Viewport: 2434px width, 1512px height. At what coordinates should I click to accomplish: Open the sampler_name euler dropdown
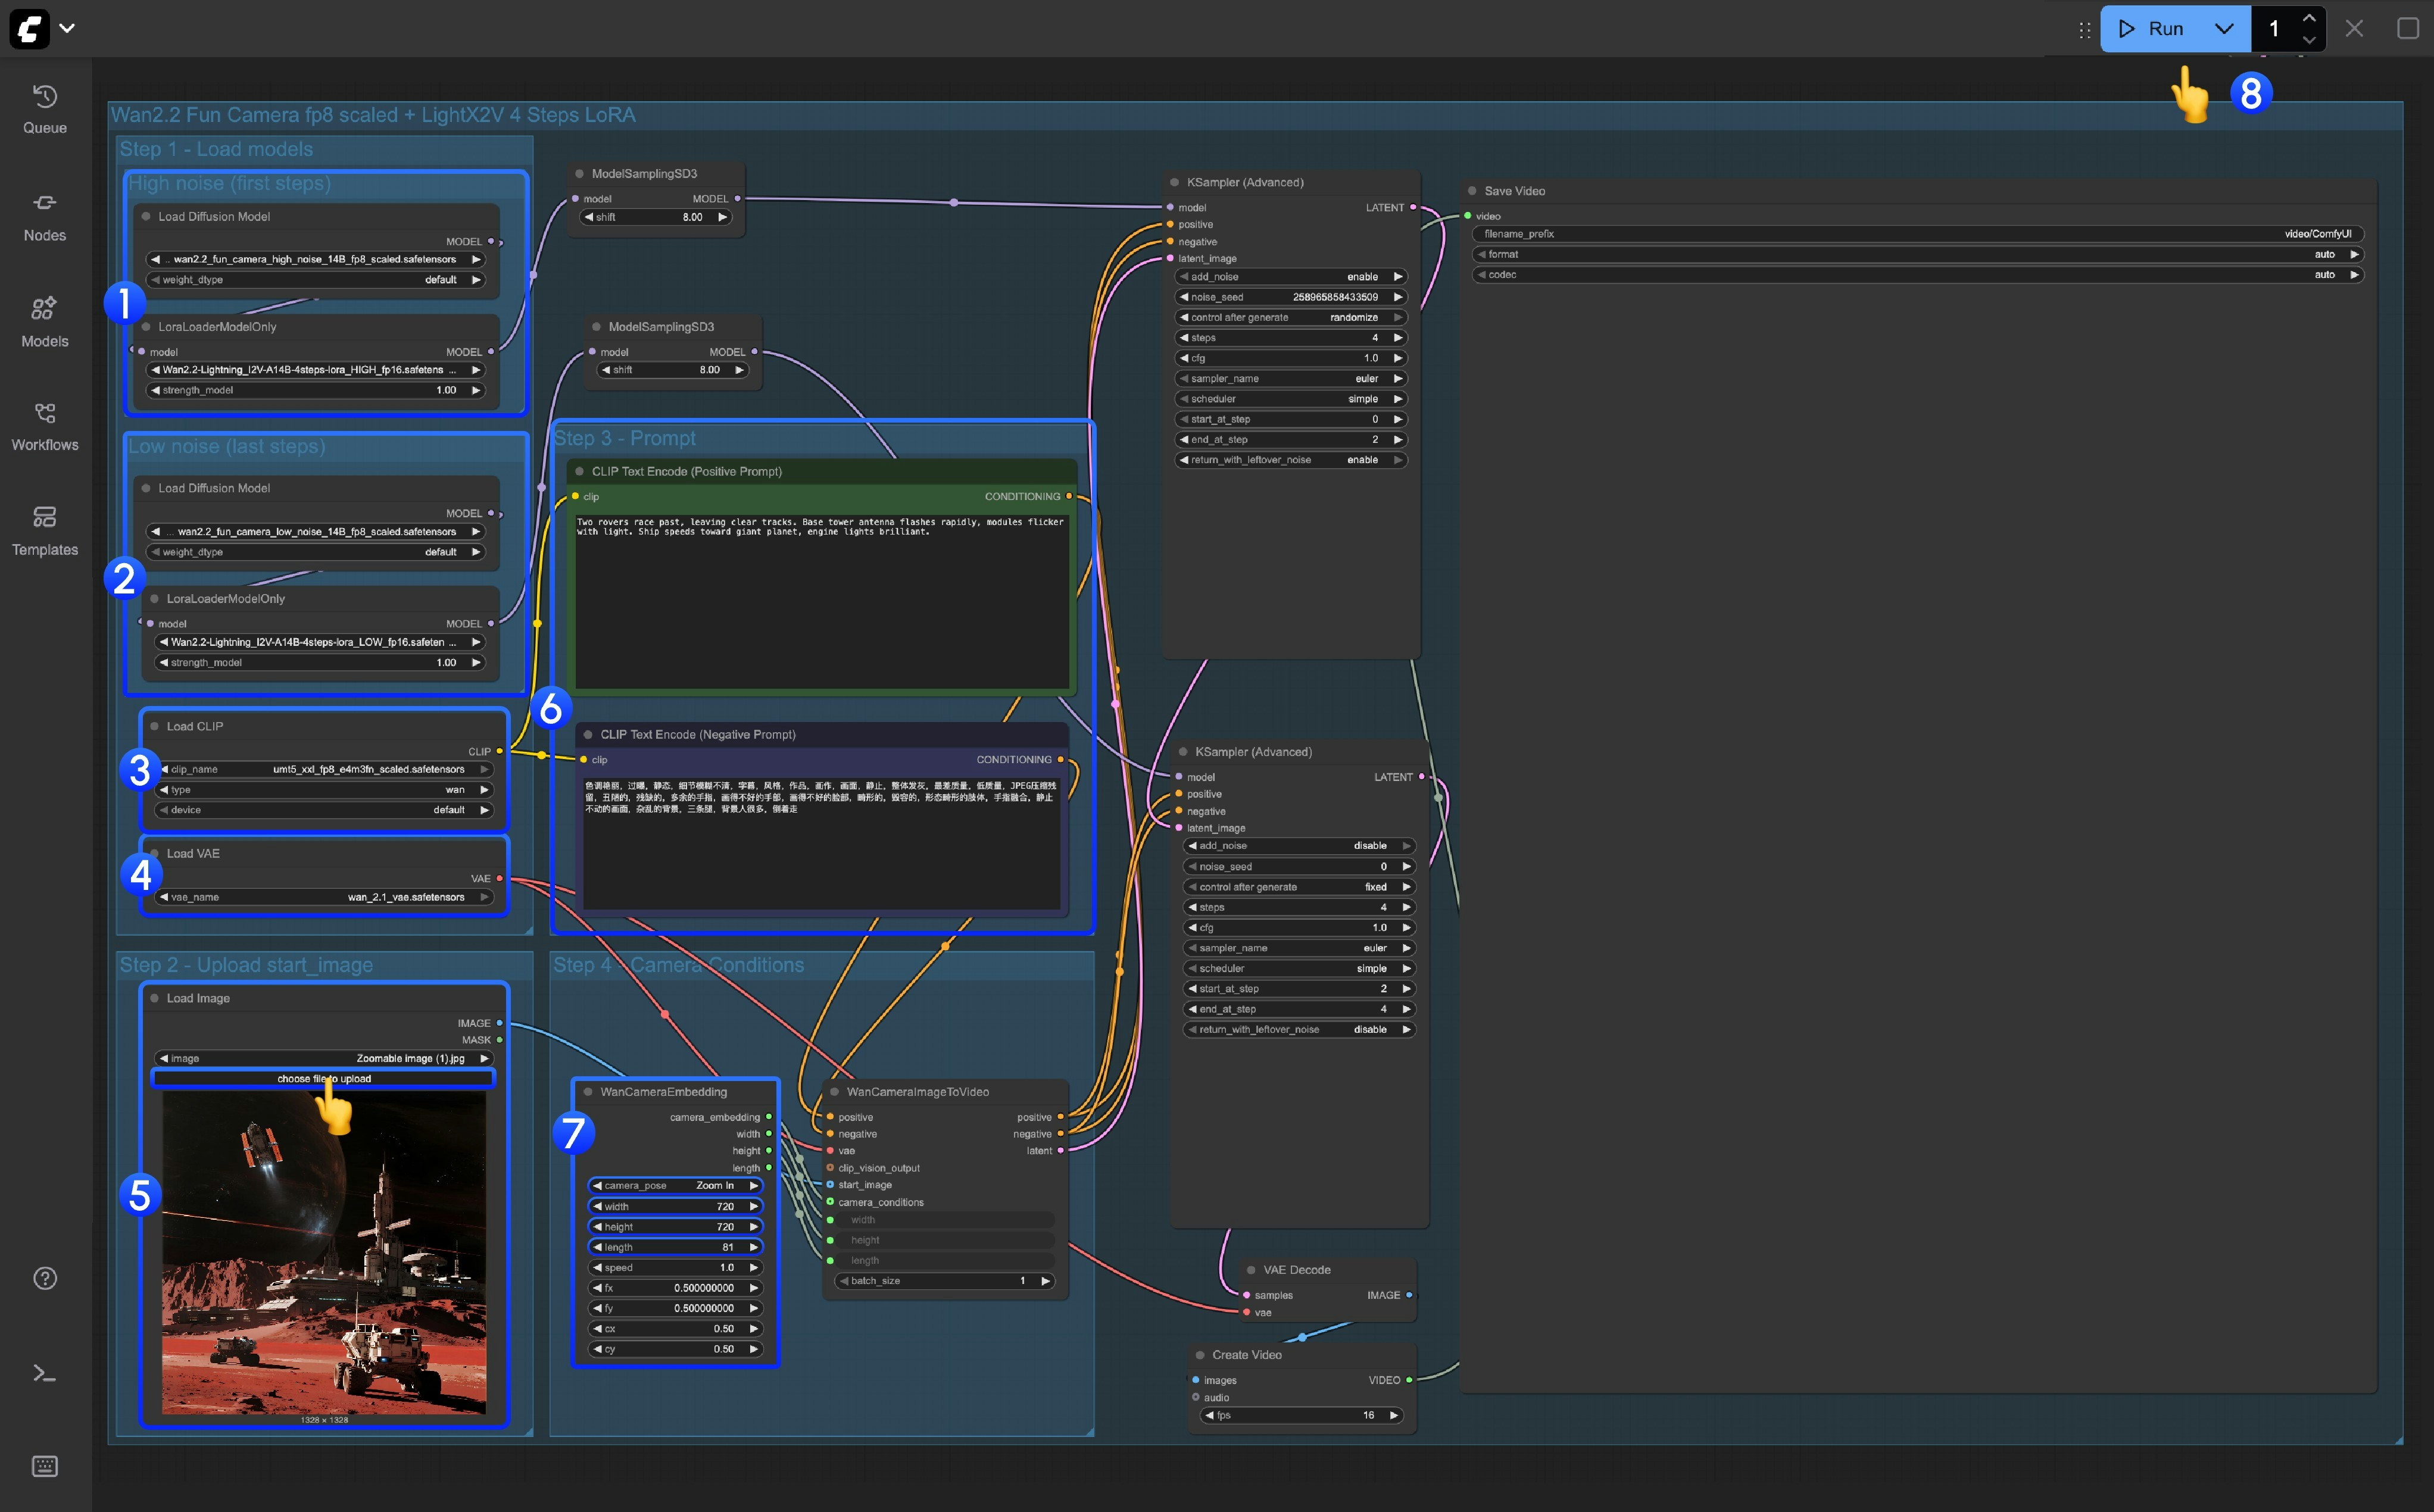click(x=1291, y=378)
